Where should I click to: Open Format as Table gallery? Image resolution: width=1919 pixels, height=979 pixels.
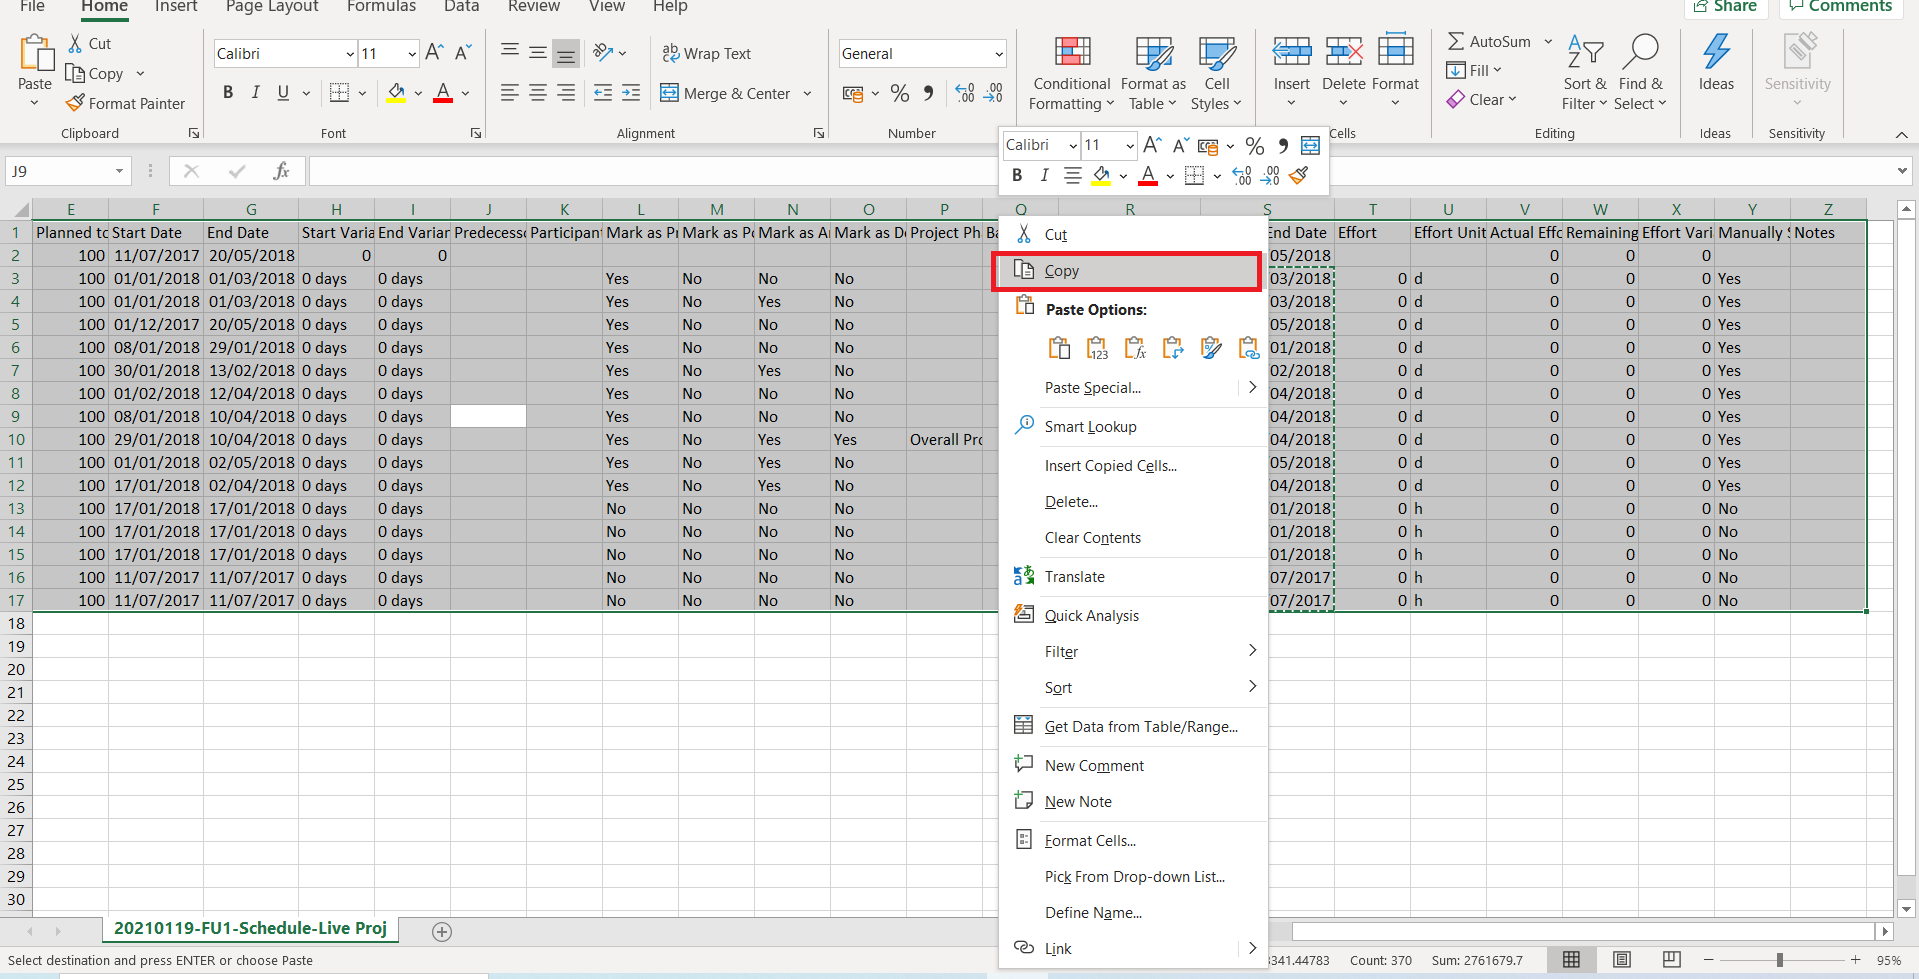click(x=1153, y=73)
